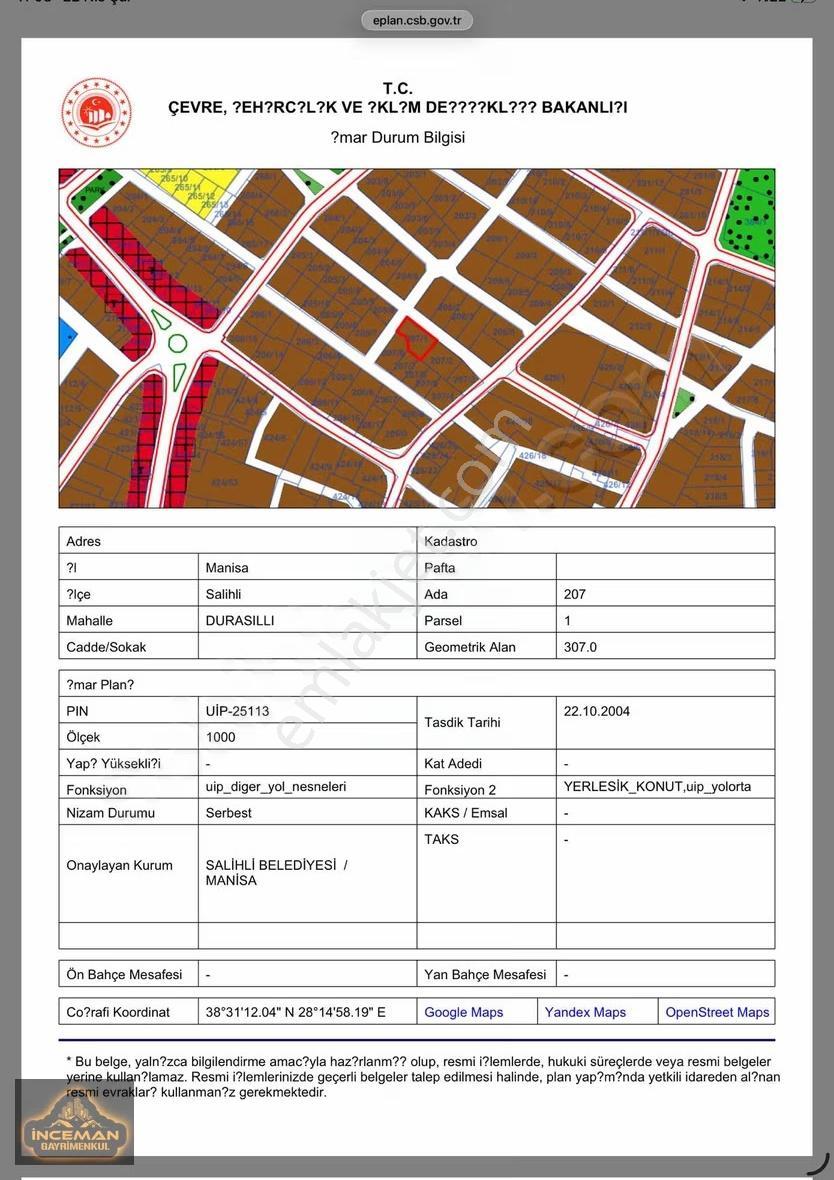This screenshot has height=1180, width=834.
Task: Click the Geometrik Alan value 307.0
Action: (580, 647)
